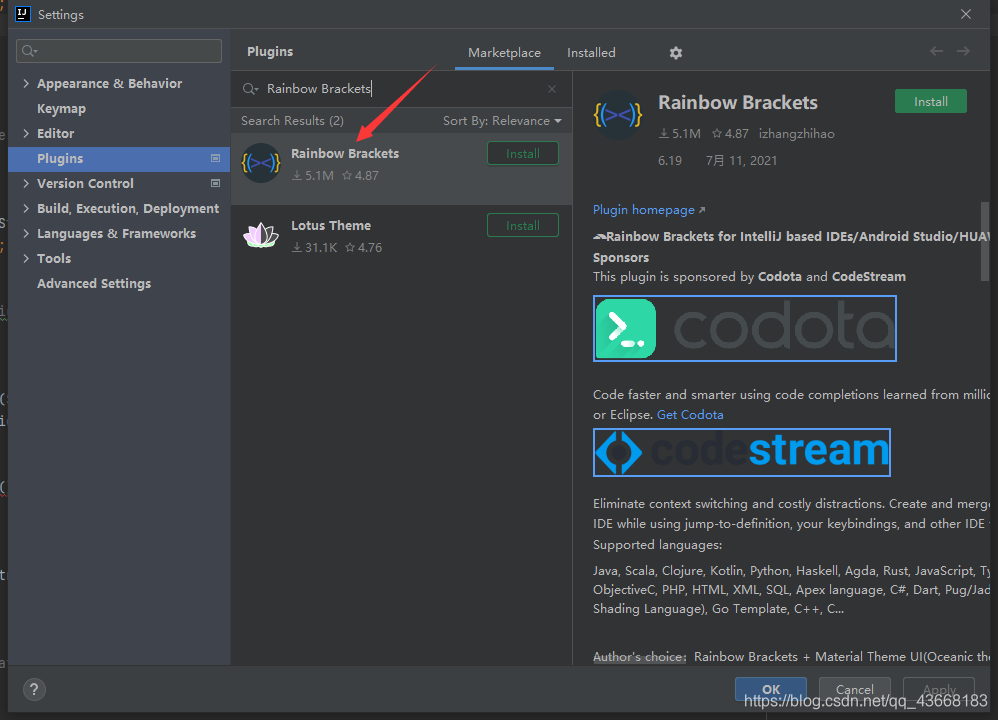Select Plugins in the settings tree
This screenshot has height=720, width=998.
tap(119, 159)
